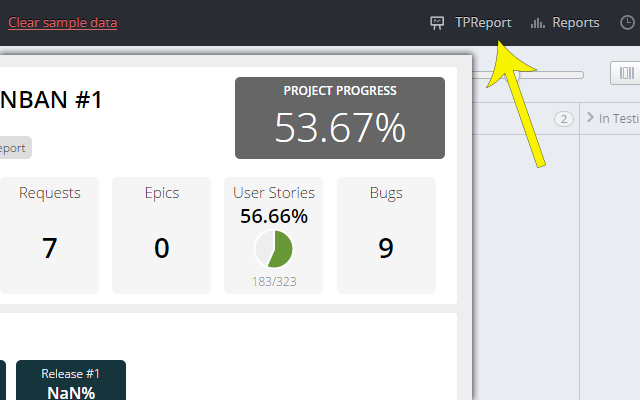This screenshot has width=640, height=400.
Task: Click the User Stories pie chart
Action: [273, 249]
